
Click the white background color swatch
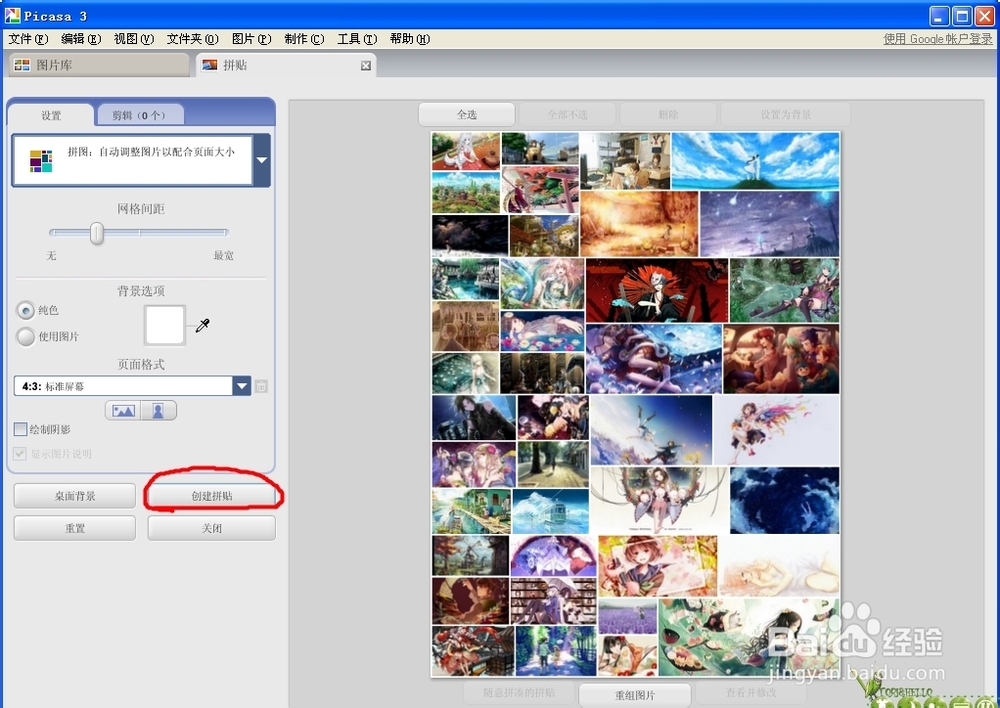(165, 325)
